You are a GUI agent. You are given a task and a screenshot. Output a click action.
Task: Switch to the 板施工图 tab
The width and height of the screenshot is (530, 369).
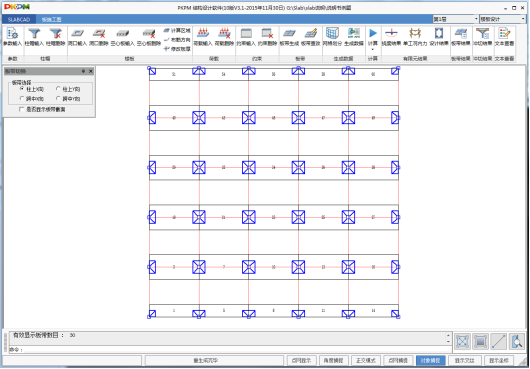[x=51, y=20]
